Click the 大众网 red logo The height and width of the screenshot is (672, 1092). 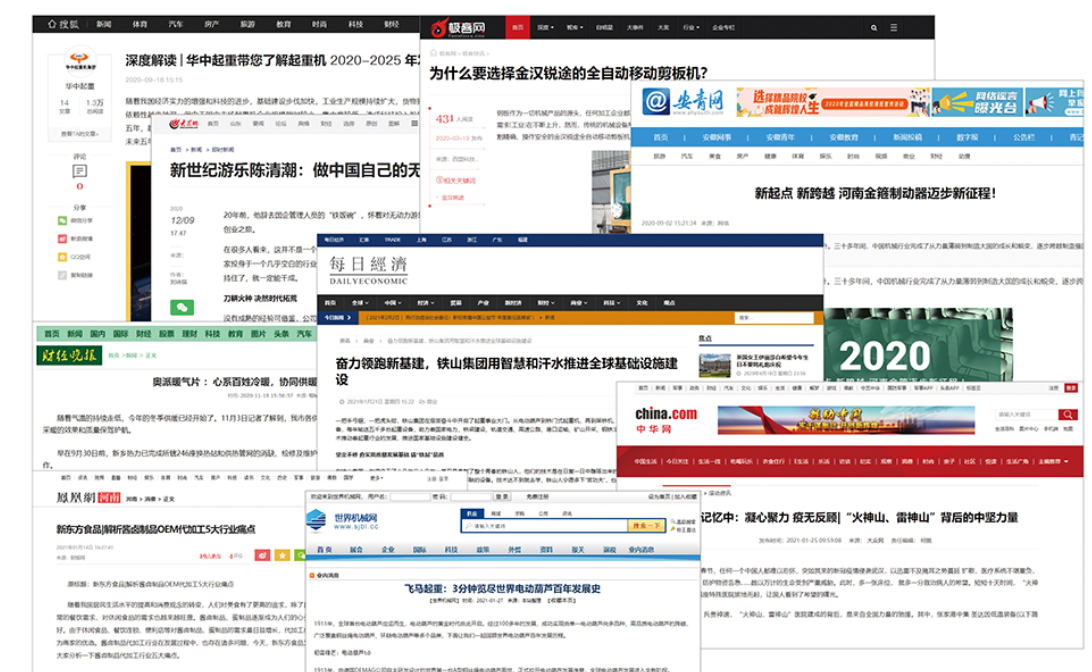click(184, 123)
